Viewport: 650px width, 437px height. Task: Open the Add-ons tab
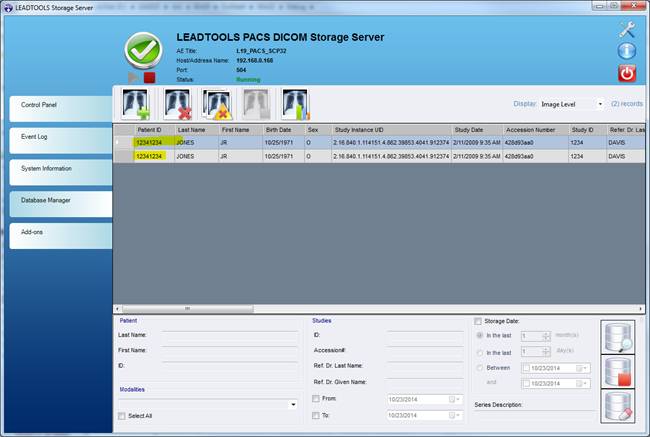[61, 236]
